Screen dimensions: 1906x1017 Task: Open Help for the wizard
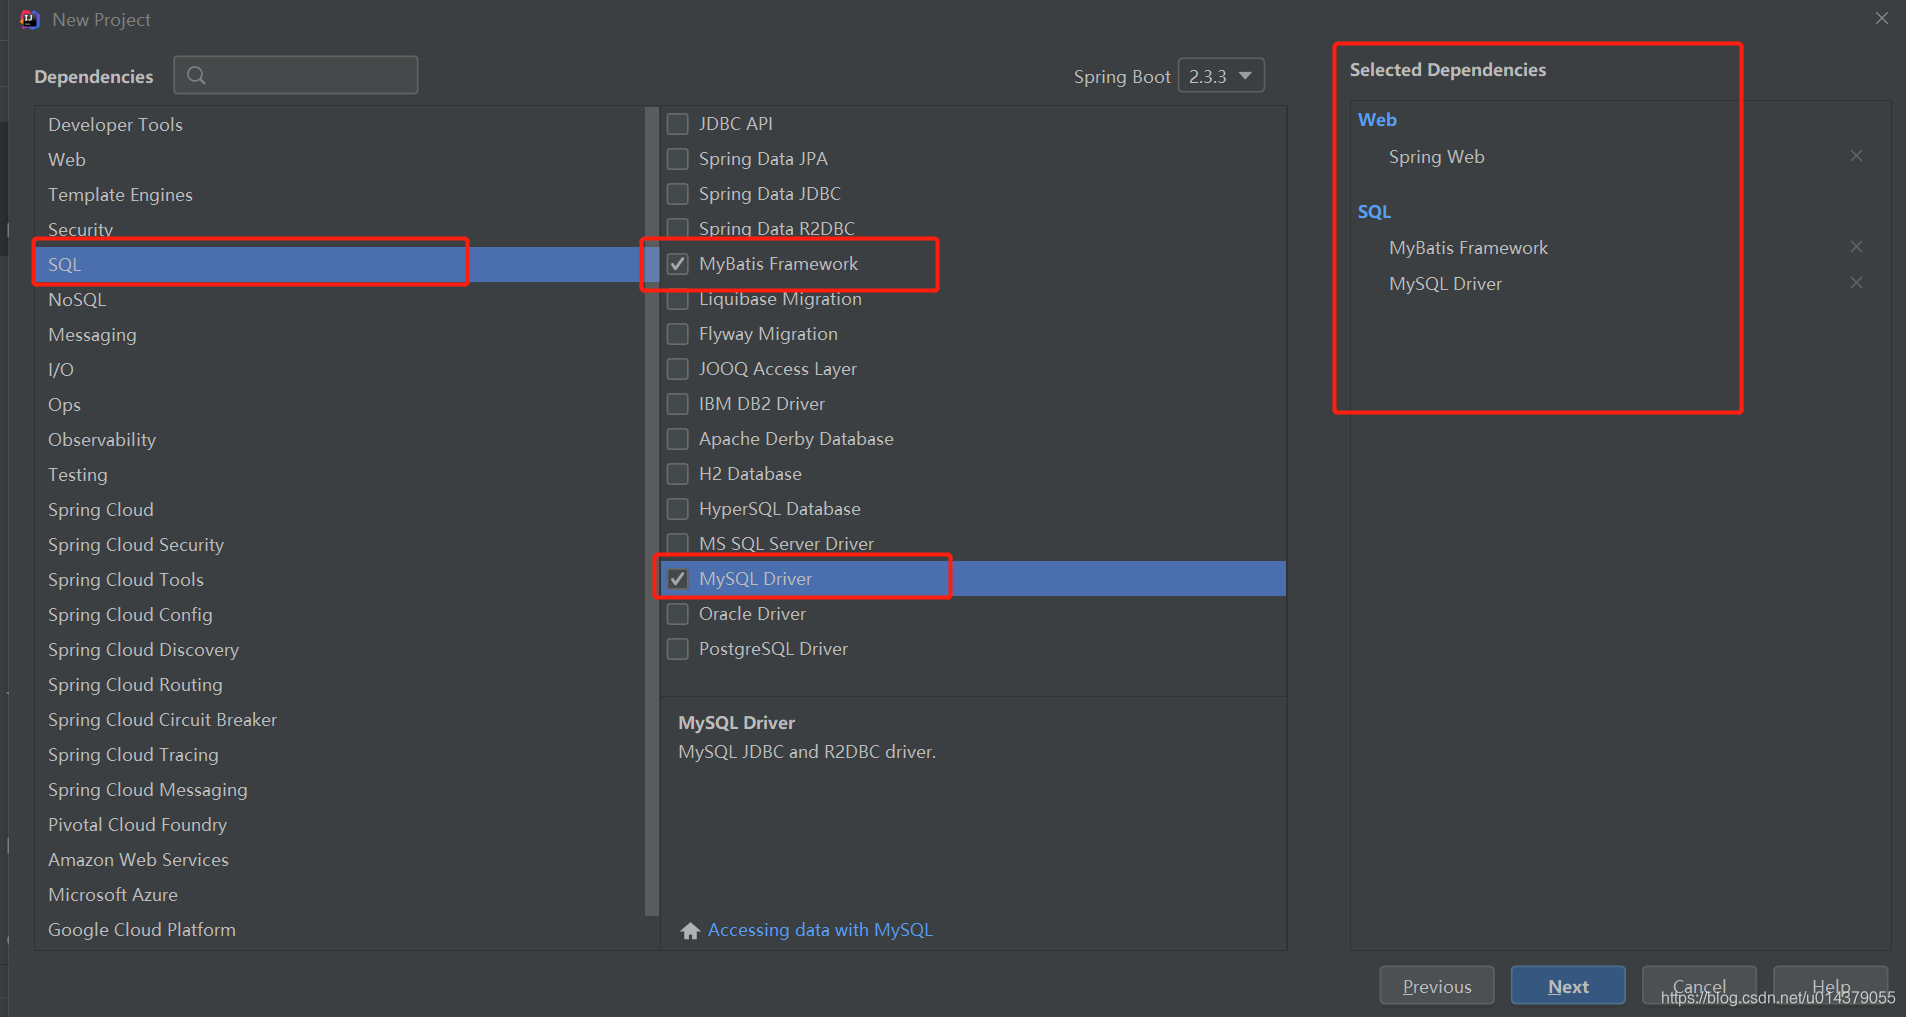1830,986
